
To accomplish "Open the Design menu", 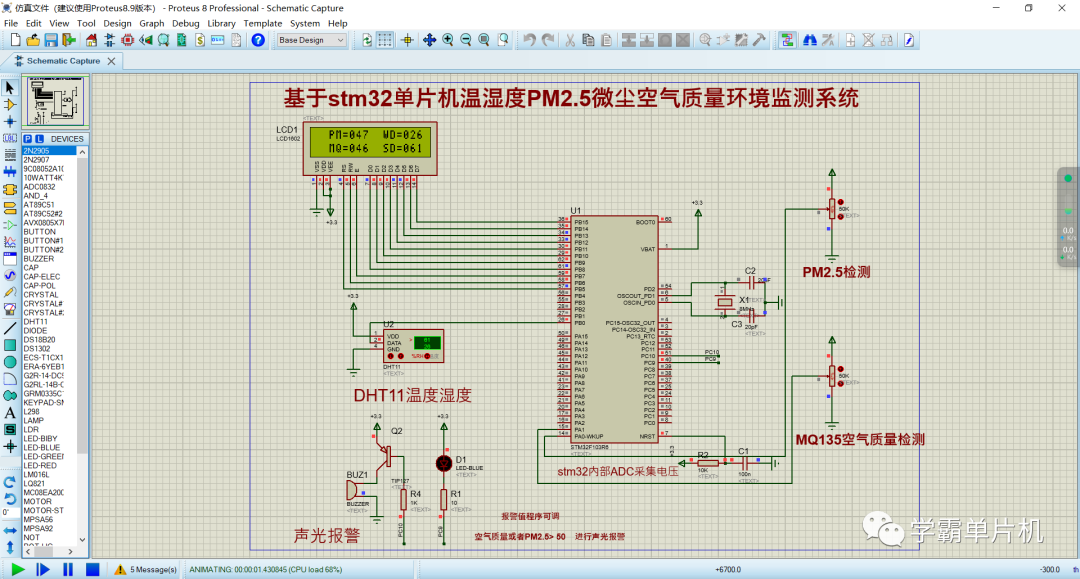I will (117, 23).
